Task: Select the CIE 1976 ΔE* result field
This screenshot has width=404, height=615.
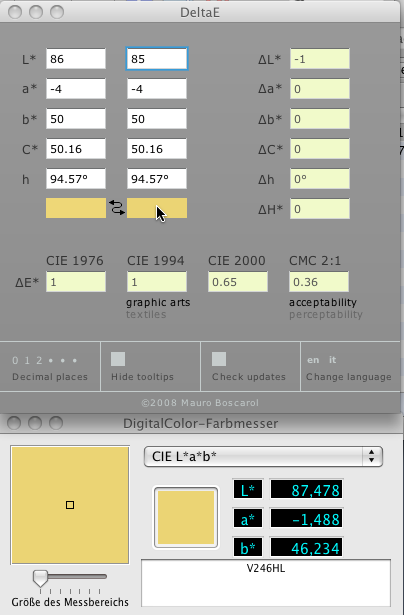Action: (76, 282)
